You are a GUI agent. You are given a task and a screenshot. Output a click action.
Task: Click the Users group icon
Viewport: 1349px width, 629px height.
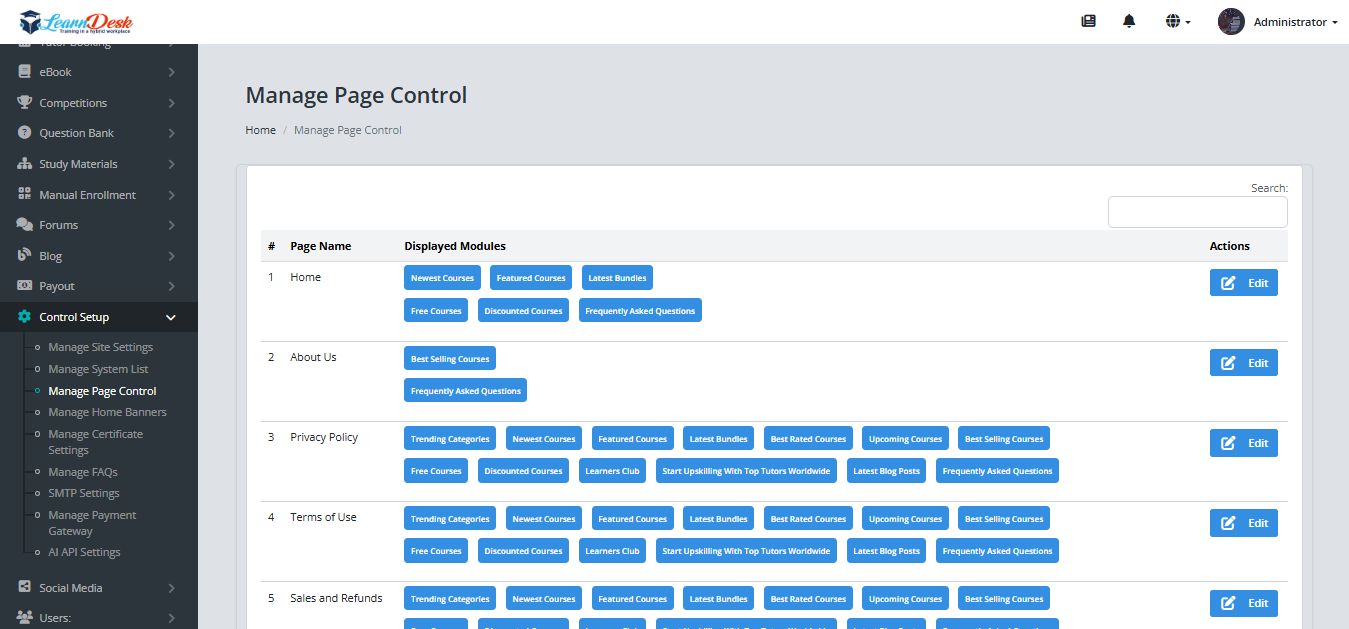pyautogui.click(x=25, y=618)
